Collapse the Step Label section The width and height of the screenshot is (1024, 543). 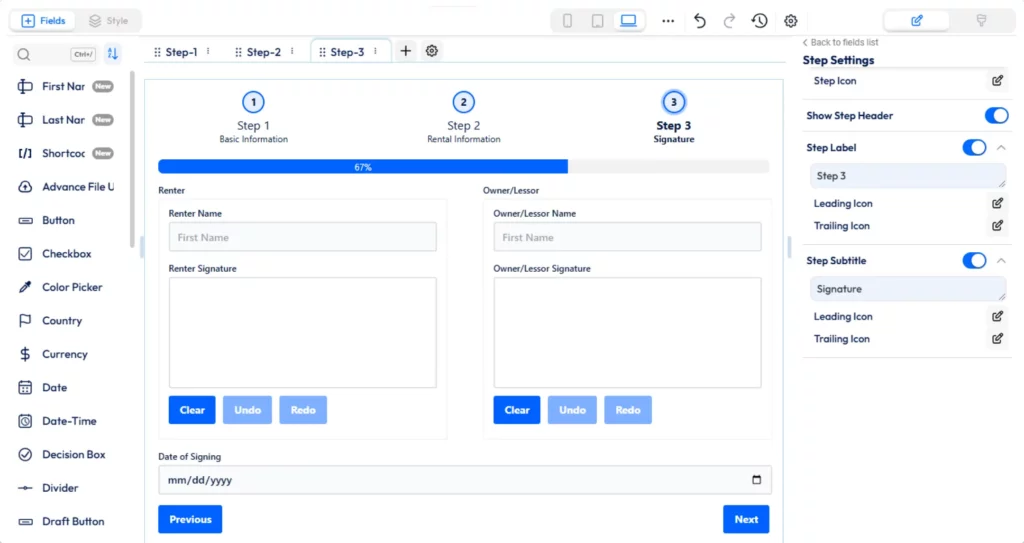[x=1001, y=148]
